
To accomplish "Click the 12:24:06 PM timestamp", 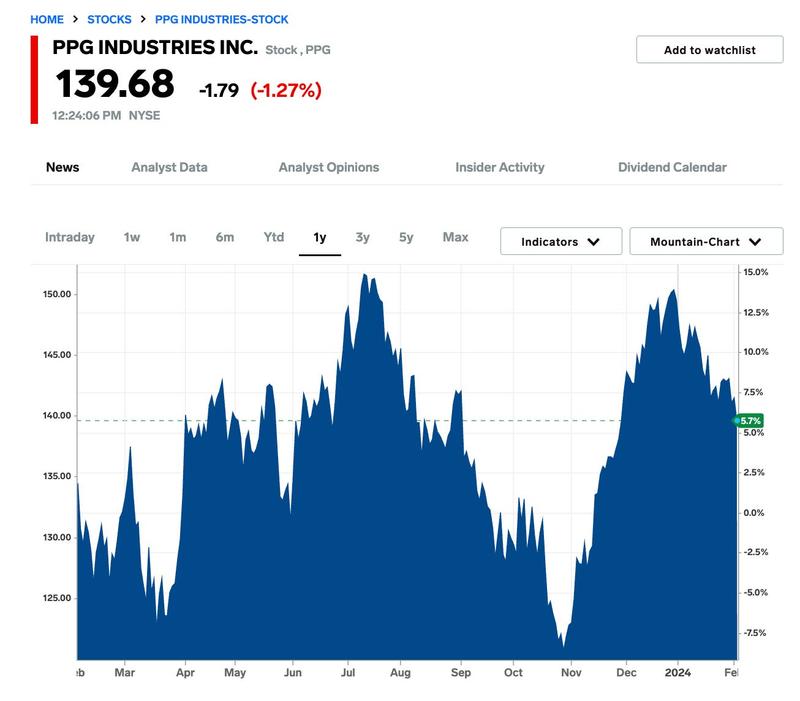I will [86, 116].
